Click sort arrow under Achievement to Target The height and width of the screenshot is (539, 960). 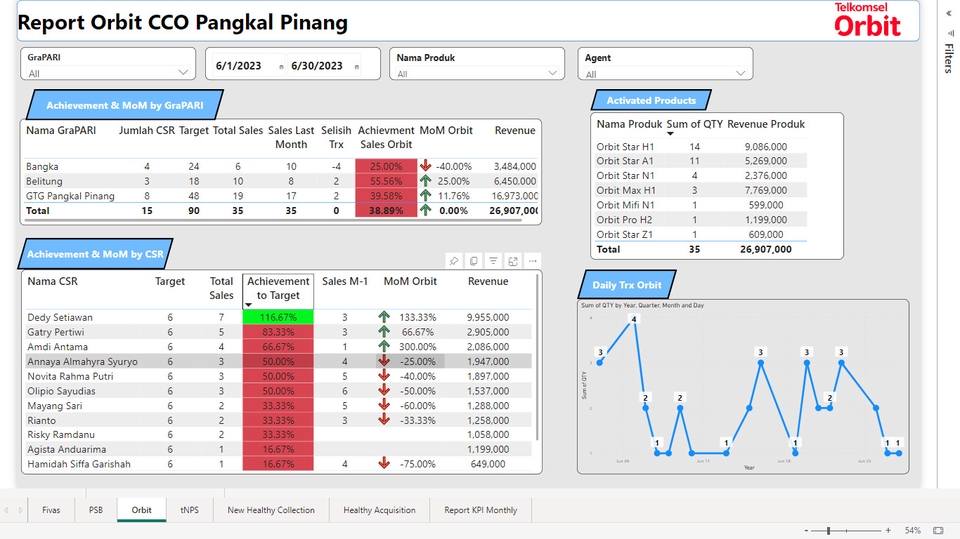249,305
